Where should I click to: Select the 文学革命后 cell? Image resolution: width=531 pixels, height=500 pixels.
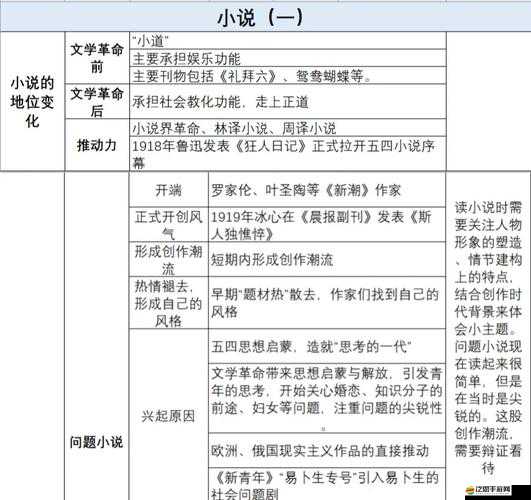coord(97,101)
